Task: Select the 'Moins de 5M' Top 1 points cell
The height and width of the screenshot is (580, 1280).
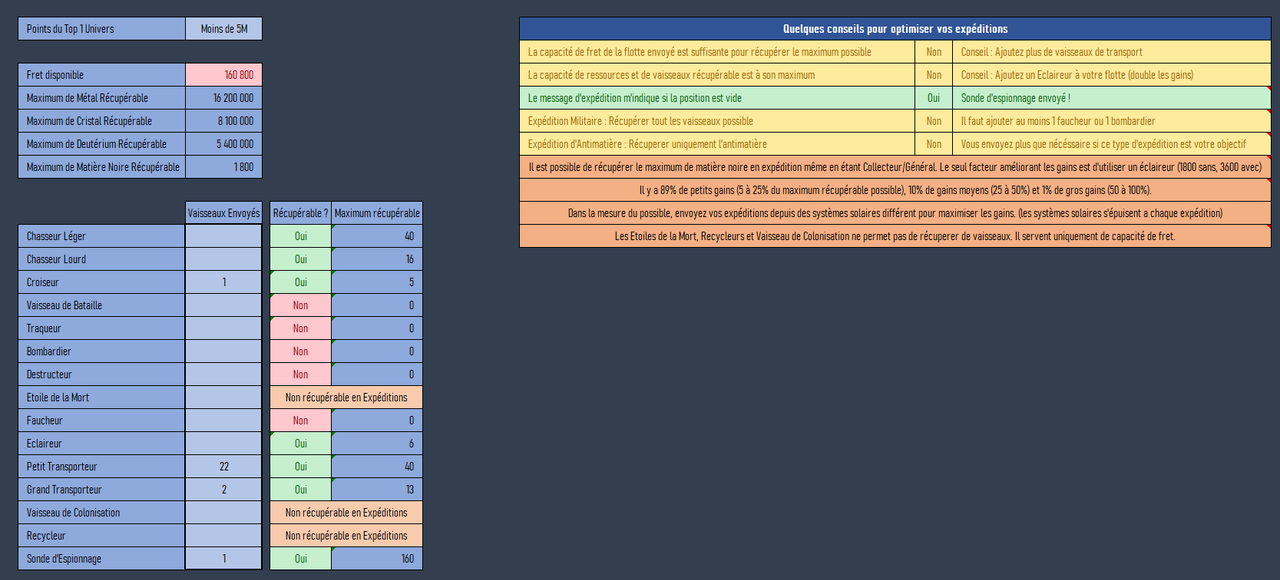Action: pos(224,29)
